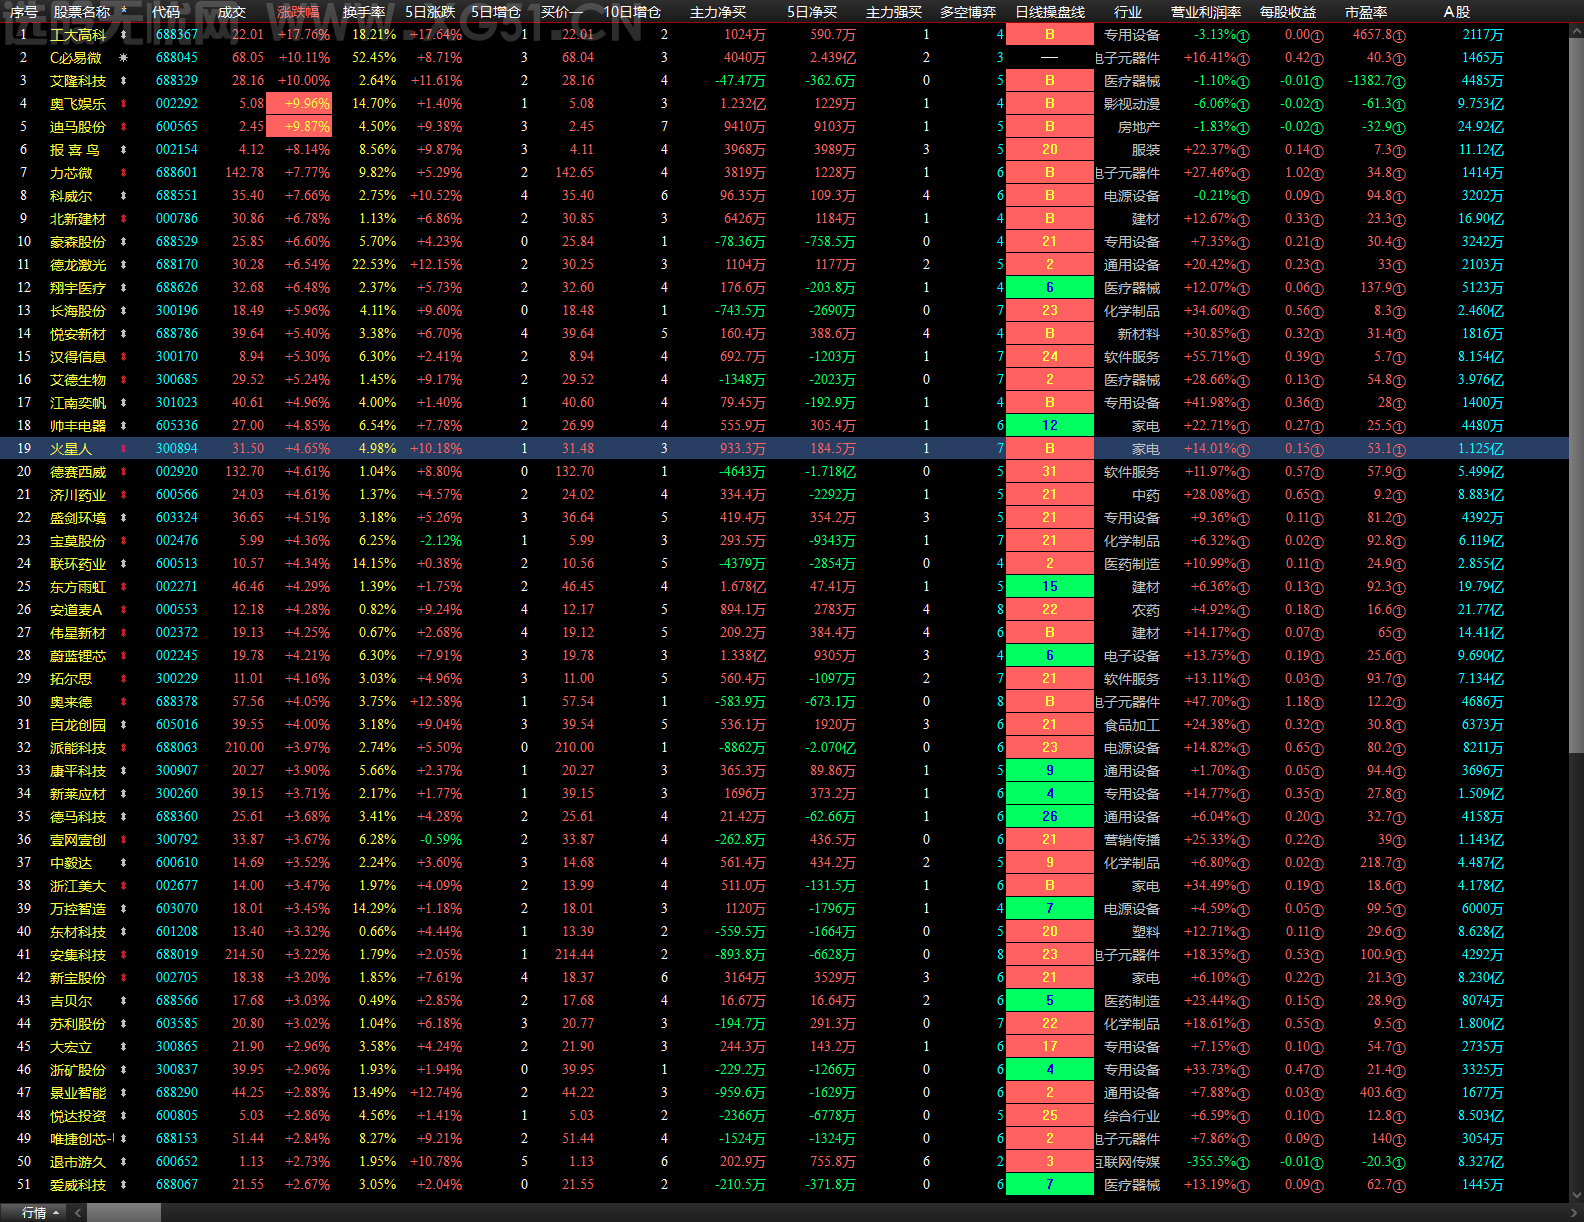
Task: Select stock name 百龙创园
Action: point(78,725)
